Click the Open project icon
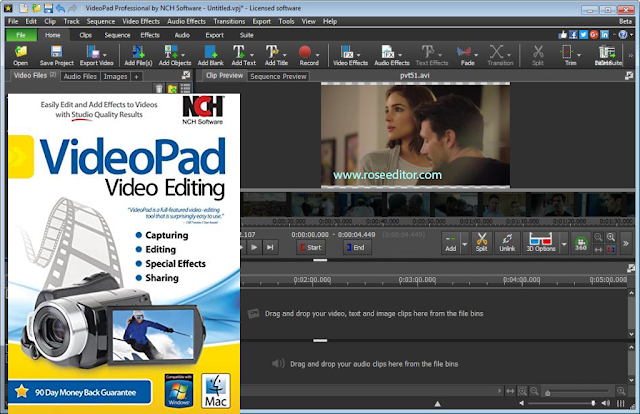The image size is (640, 414). (20, 56)
